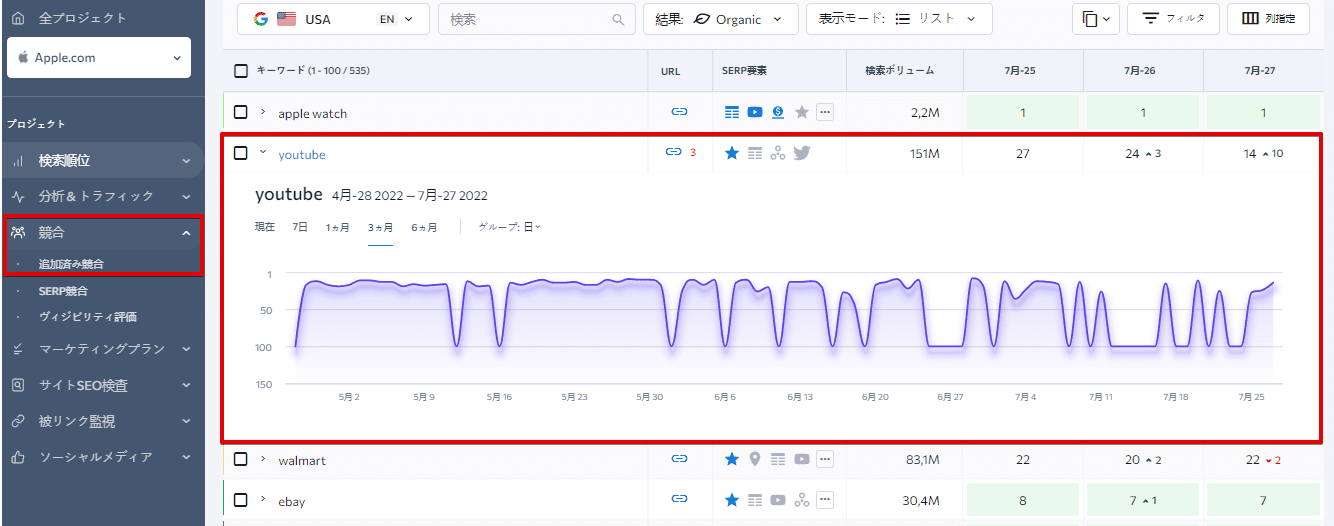Open the Apple.com project selector

[99, 58]
